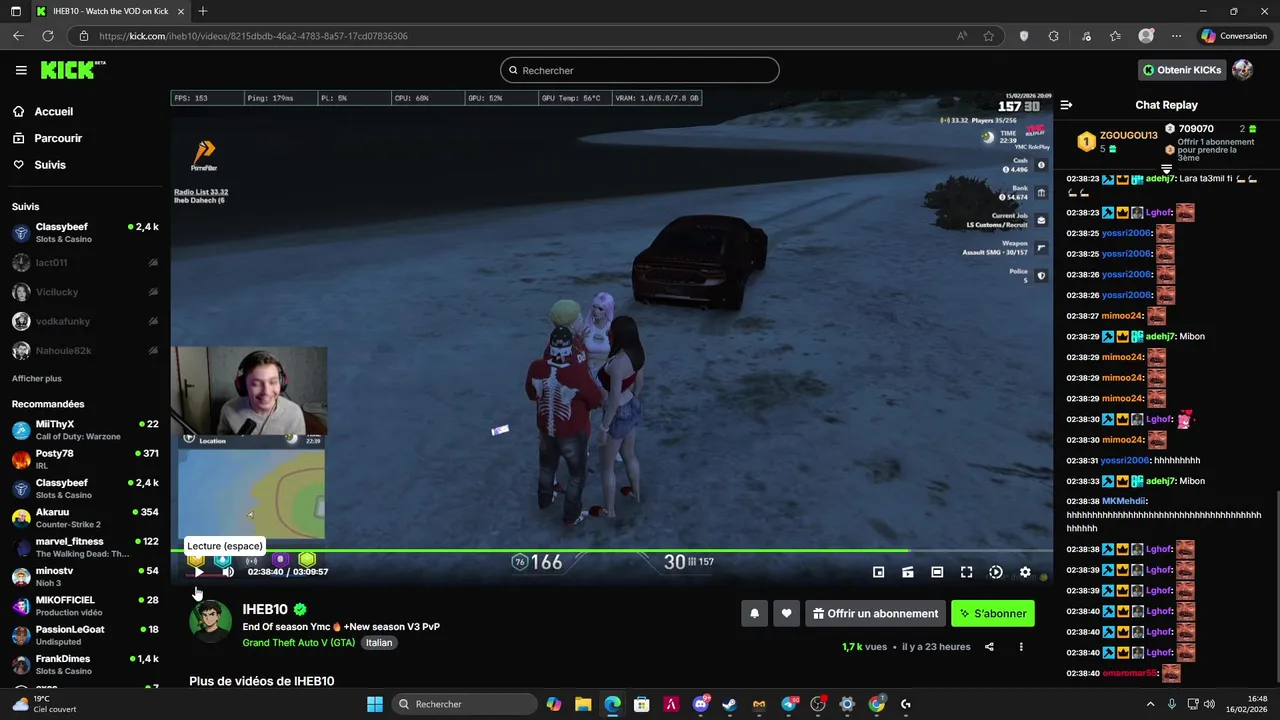The image size is (1280, 720).
Task: Open MiiThyX recommended channel
Action: click(x=85, y=430)
